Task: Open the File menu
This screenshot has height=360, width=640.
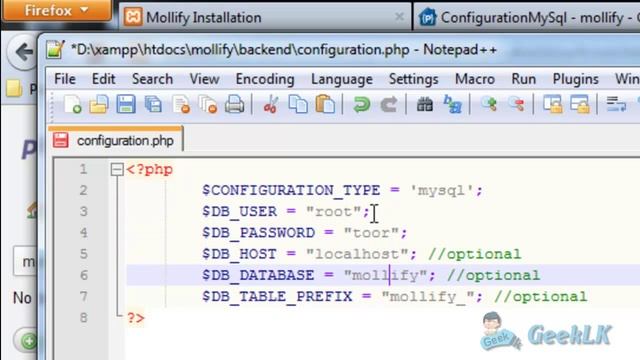Action: pyautogui.click(x=65, y=79)
